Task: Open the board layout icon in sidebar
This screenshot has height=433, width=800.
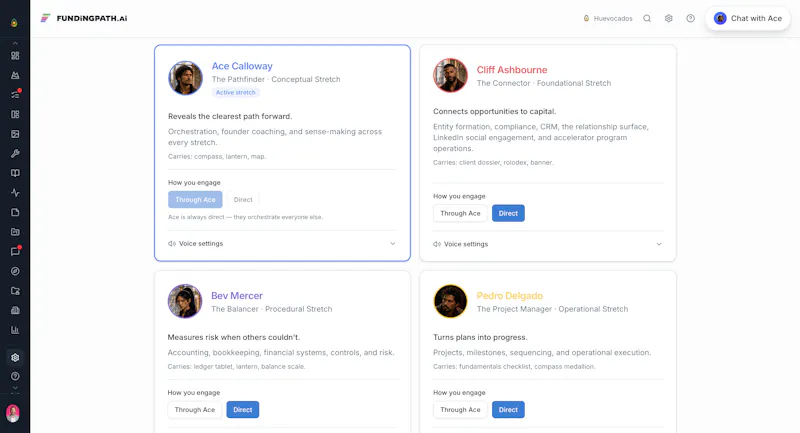Action: click(15, 114)
